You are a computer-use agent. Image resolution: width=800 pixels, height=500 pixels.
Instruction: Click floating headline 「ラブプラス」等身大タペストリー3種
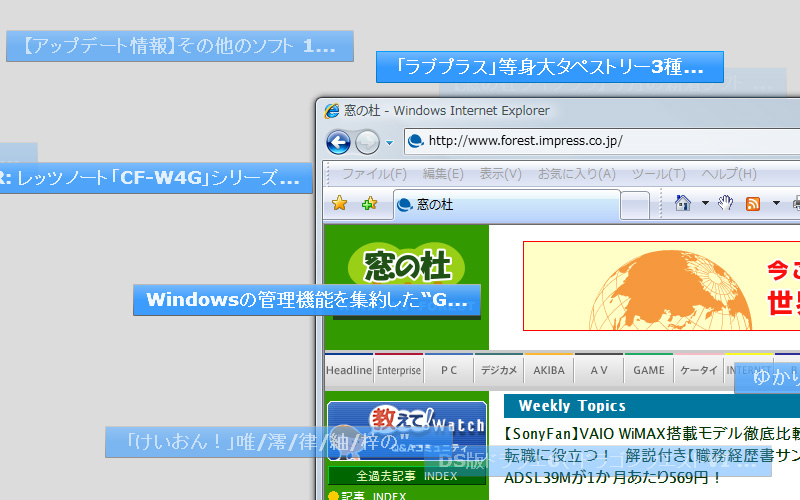tap(550, 67)
